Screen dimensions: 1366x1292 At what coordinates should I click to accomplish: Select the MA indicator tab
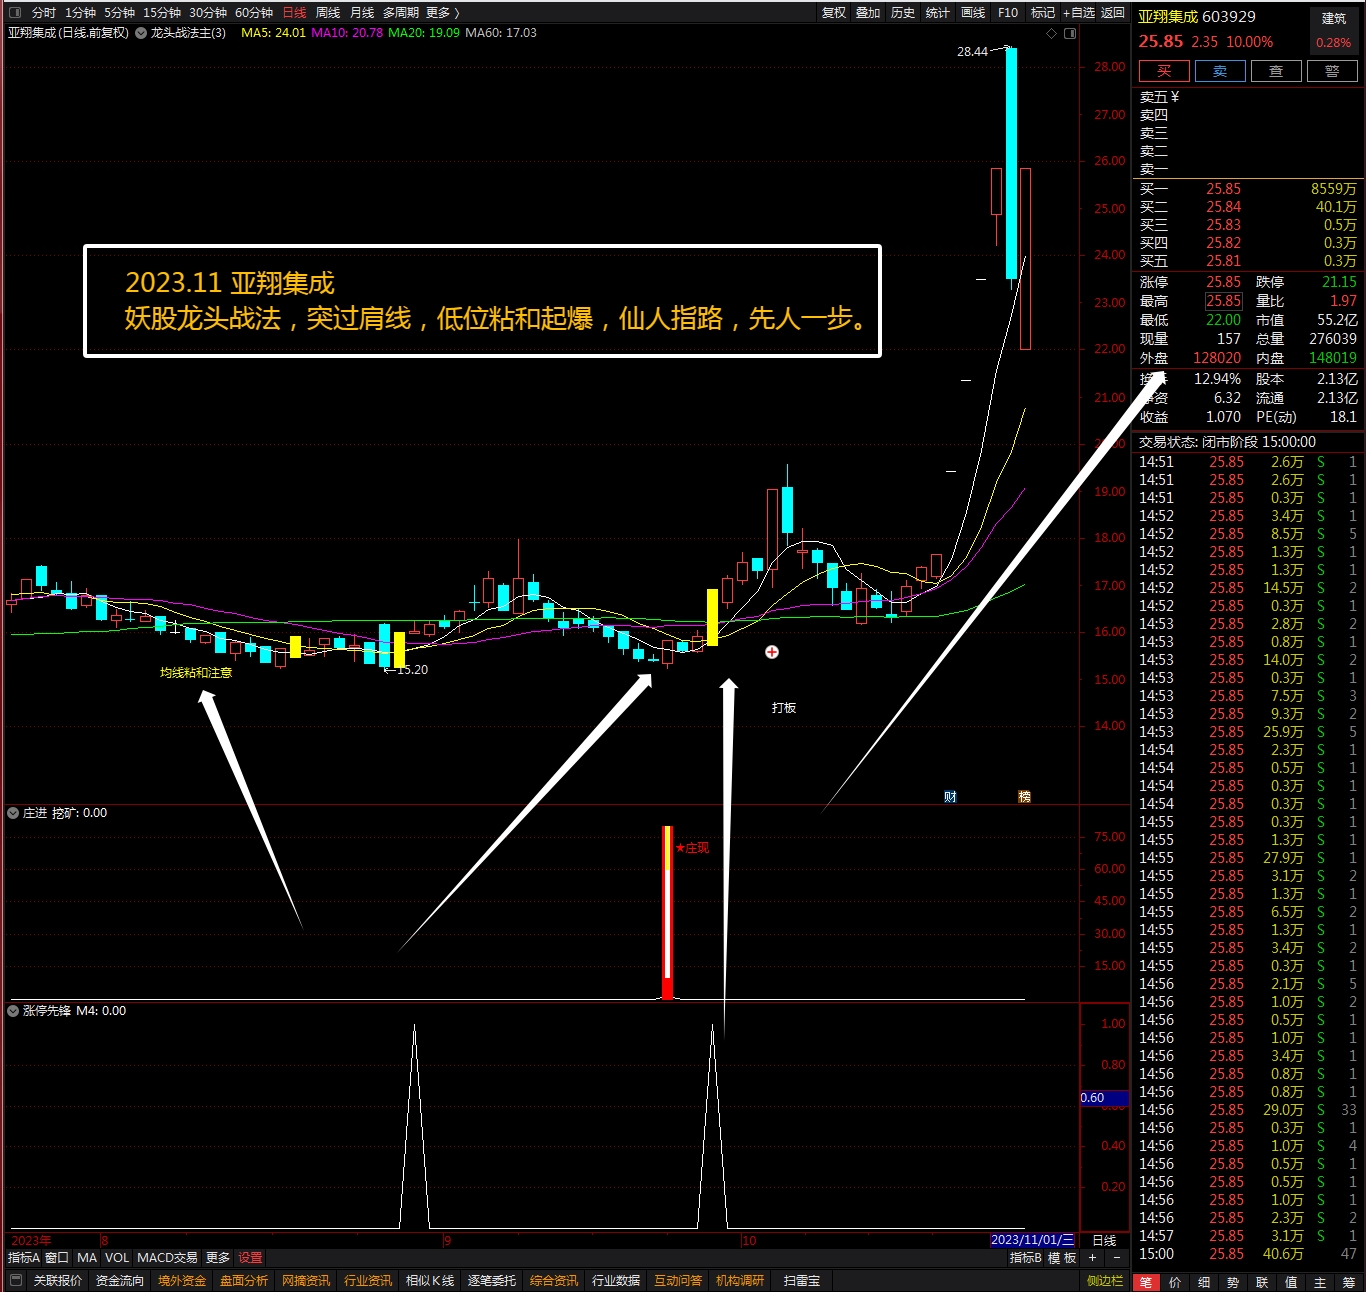(87, 1258)
